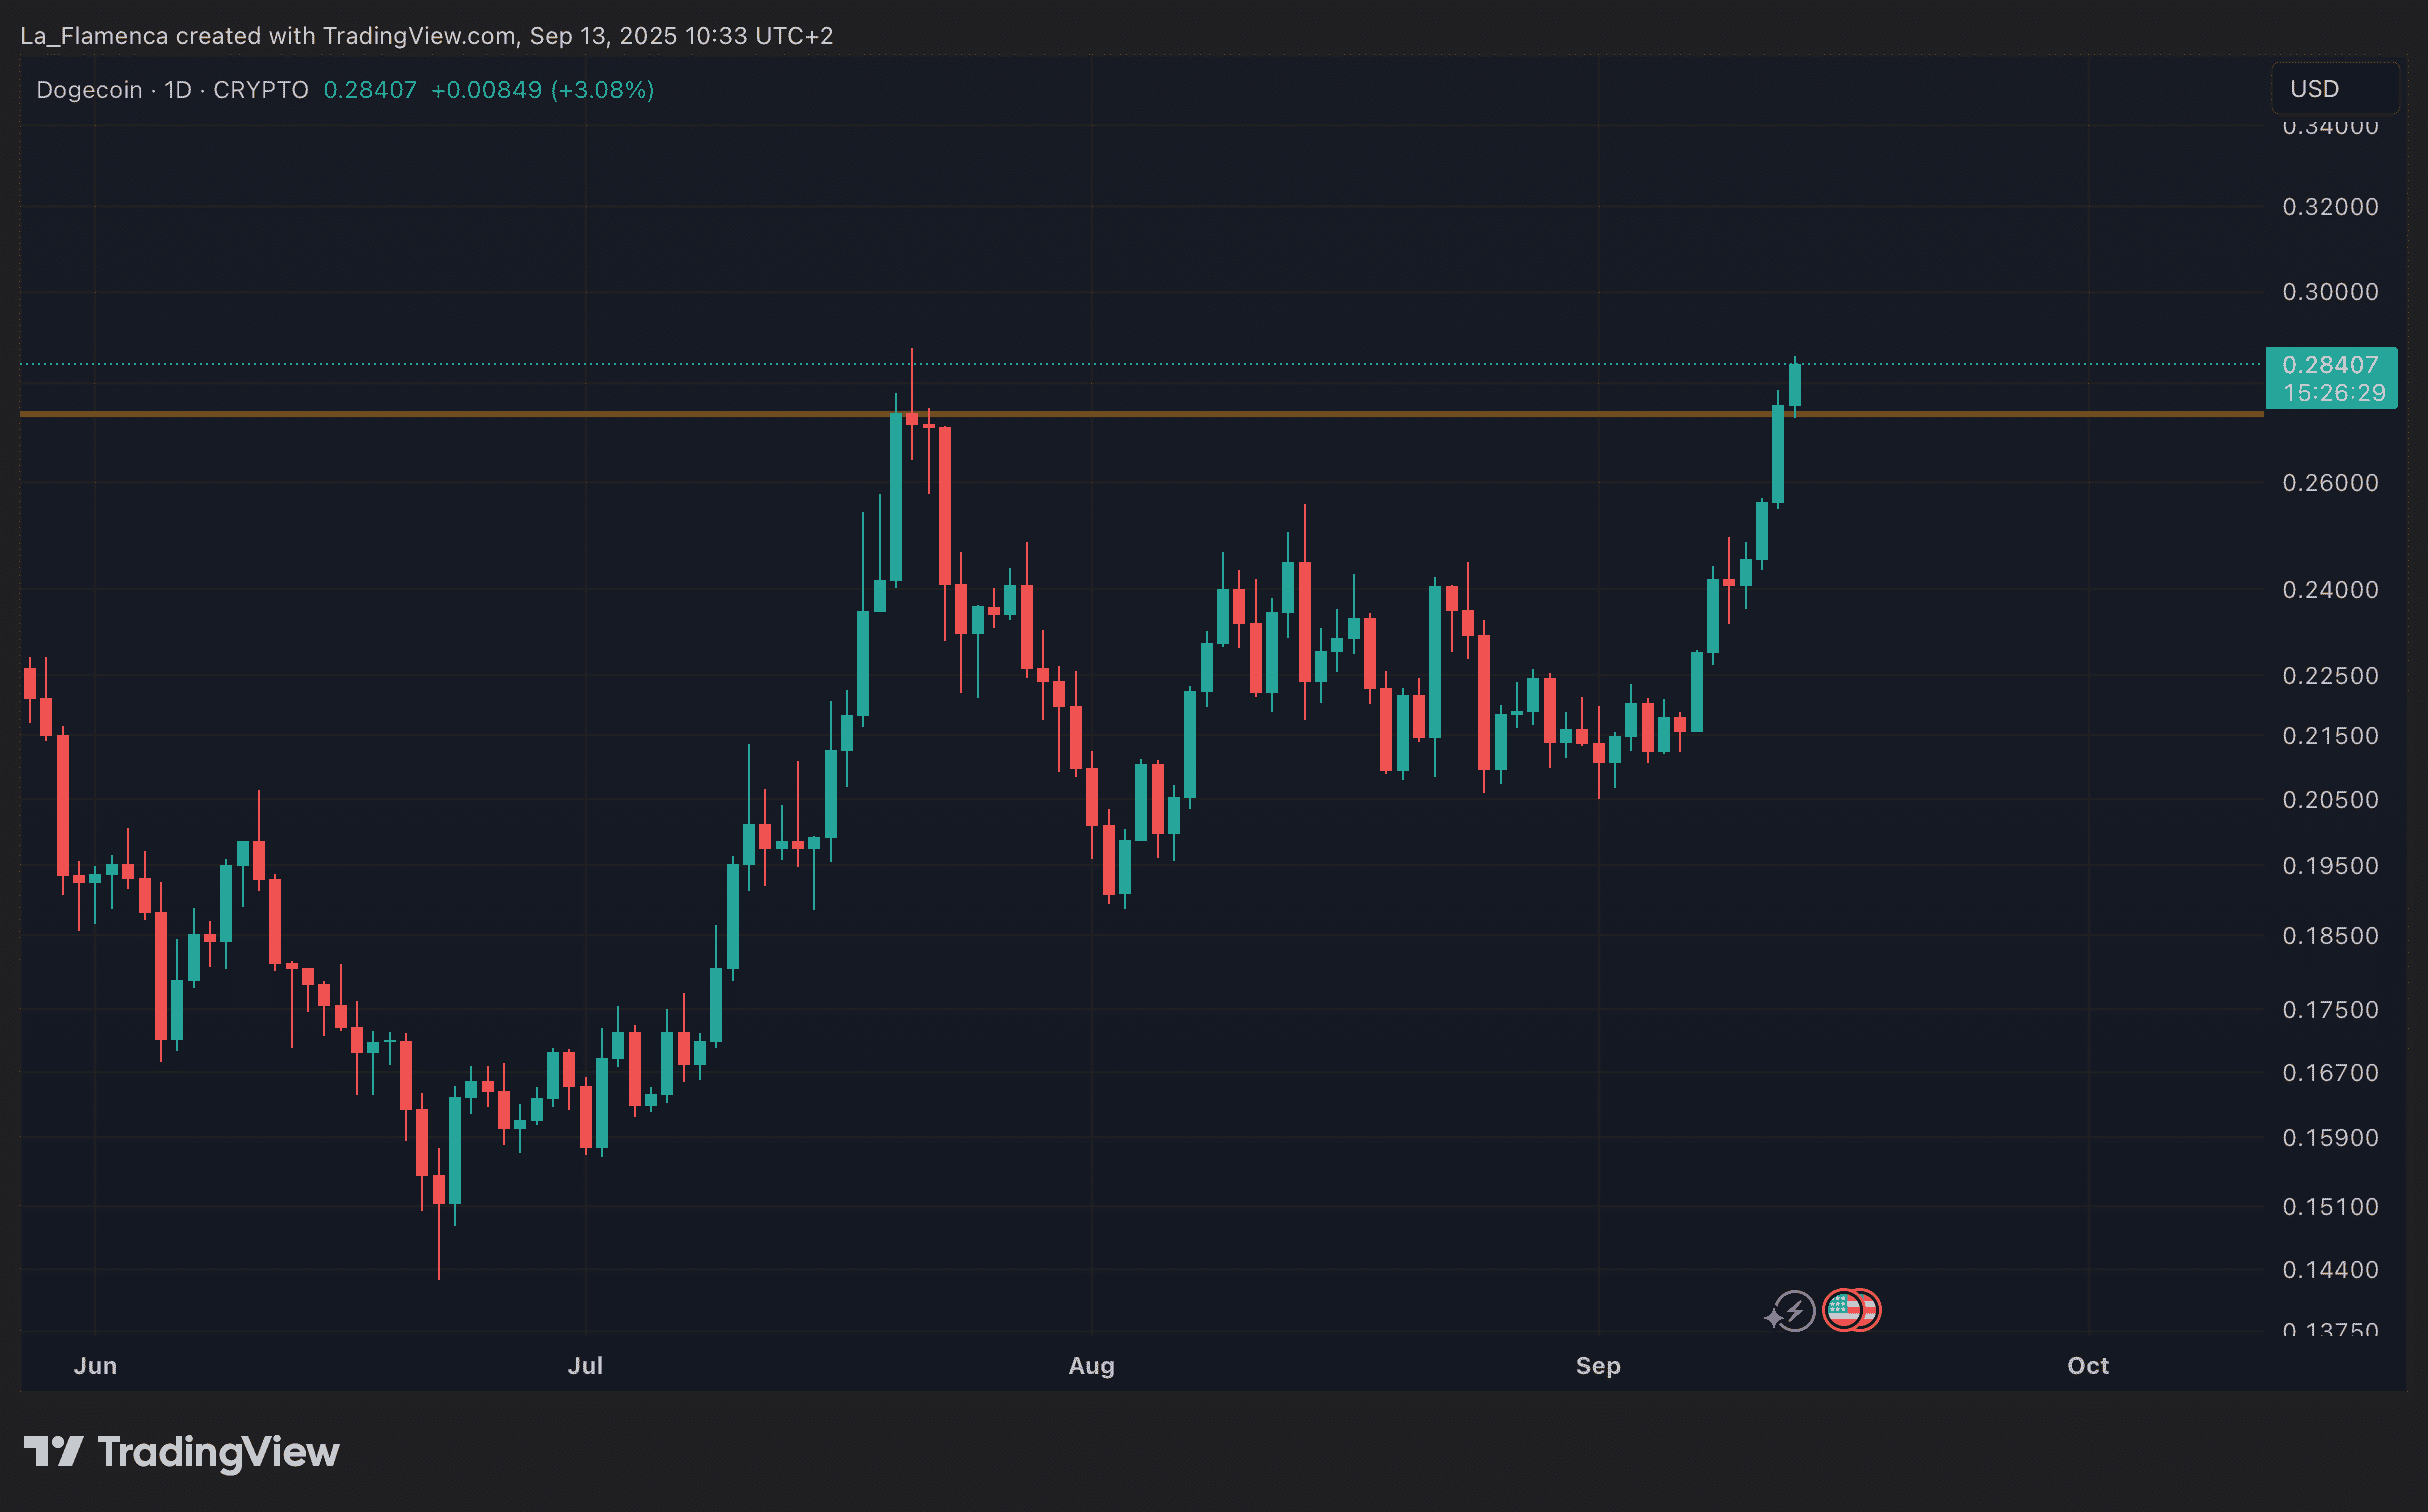
Task: Select the green 0.28407 value in chart header
Action: click(x=370, y=90)
